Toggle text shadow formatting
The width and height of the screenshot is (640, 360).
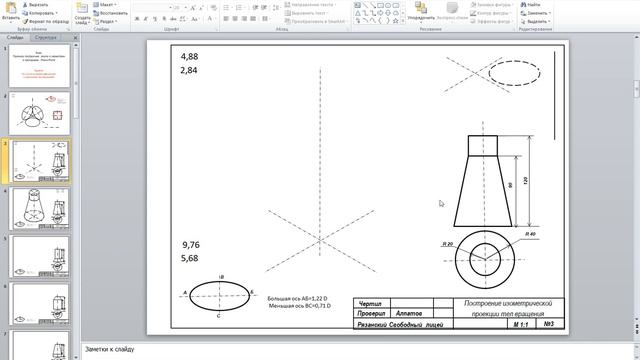click(x=164, y=19)
